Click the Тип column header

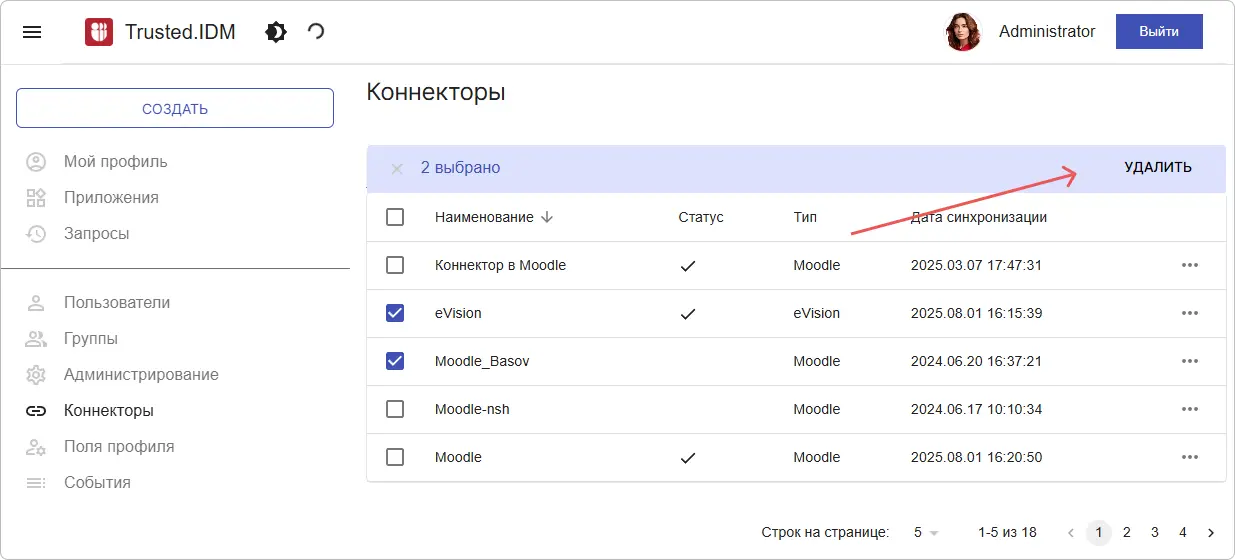pos(805,217)
